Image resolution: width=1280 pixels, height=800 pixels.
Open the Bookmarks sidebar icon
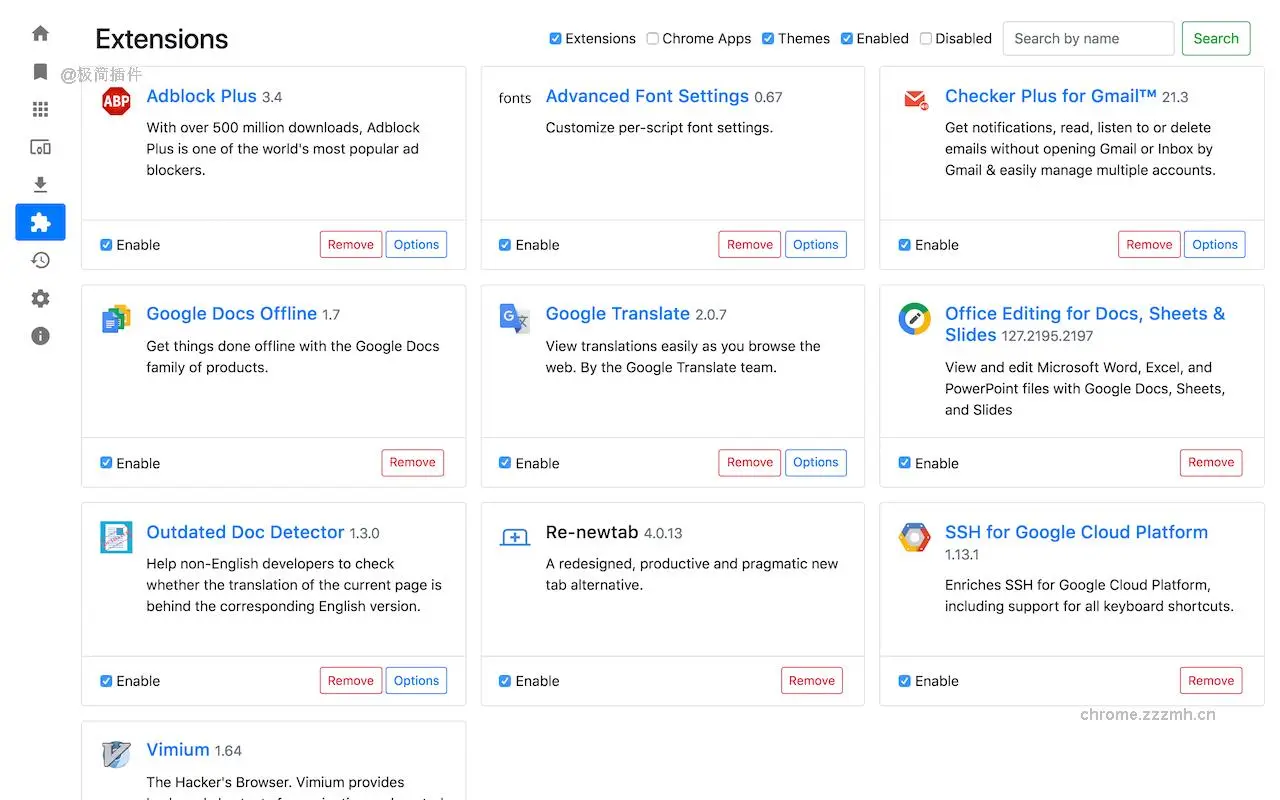click(x=40, y=71)
